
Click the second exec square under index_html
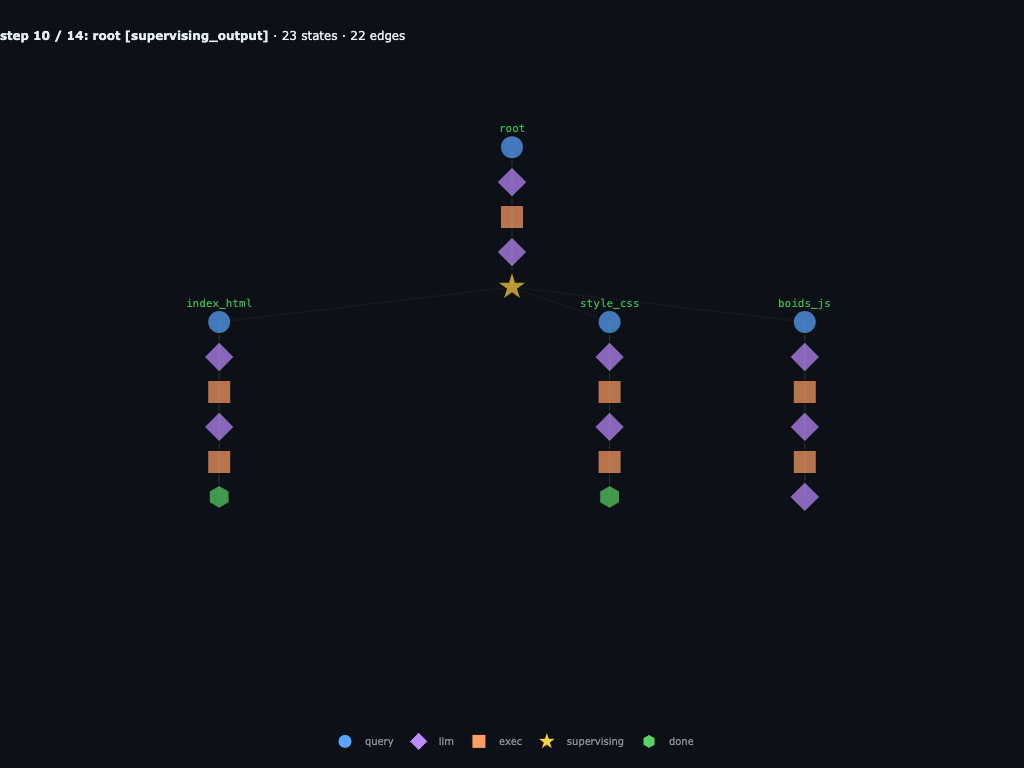(x=219, y=462)
